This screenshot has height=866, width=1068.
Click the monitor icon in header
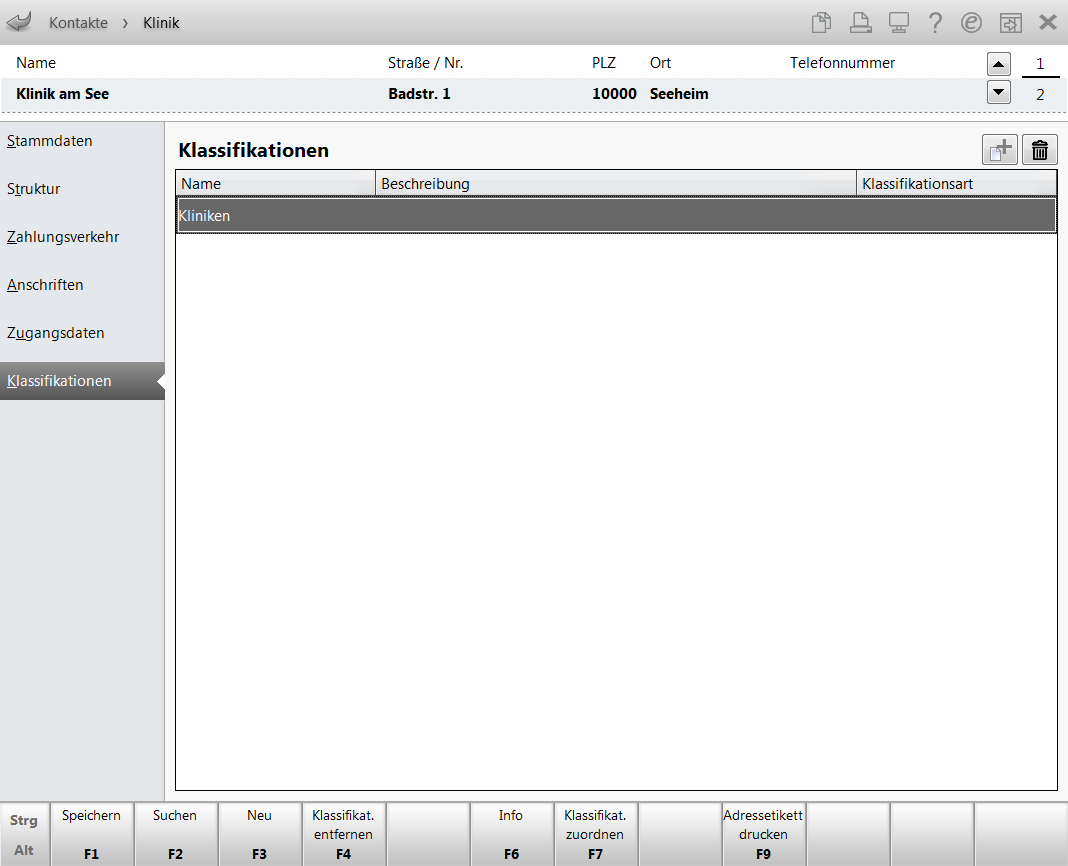tap(898, 22)
